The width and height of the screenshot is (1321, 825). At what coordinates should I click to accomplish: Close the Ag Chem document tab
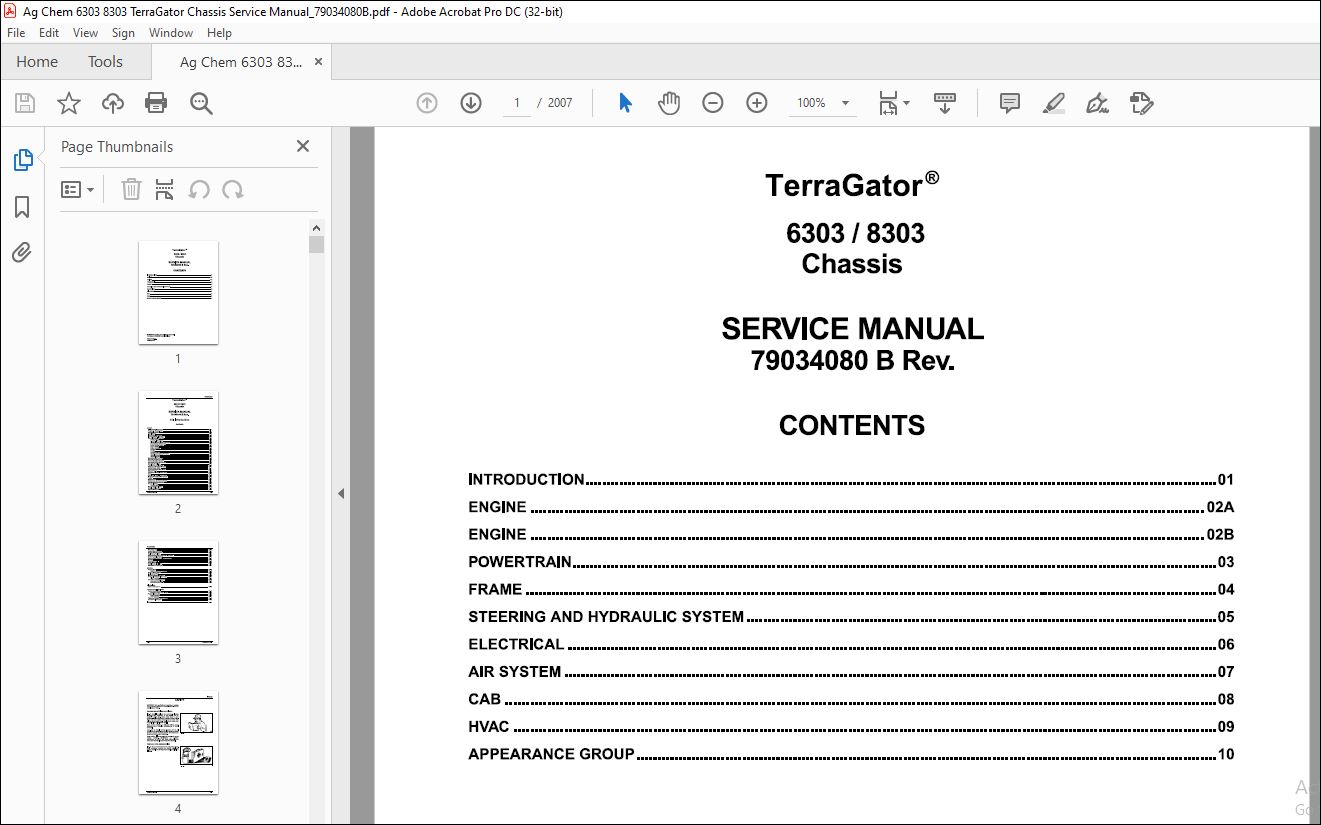pos(319,62)
